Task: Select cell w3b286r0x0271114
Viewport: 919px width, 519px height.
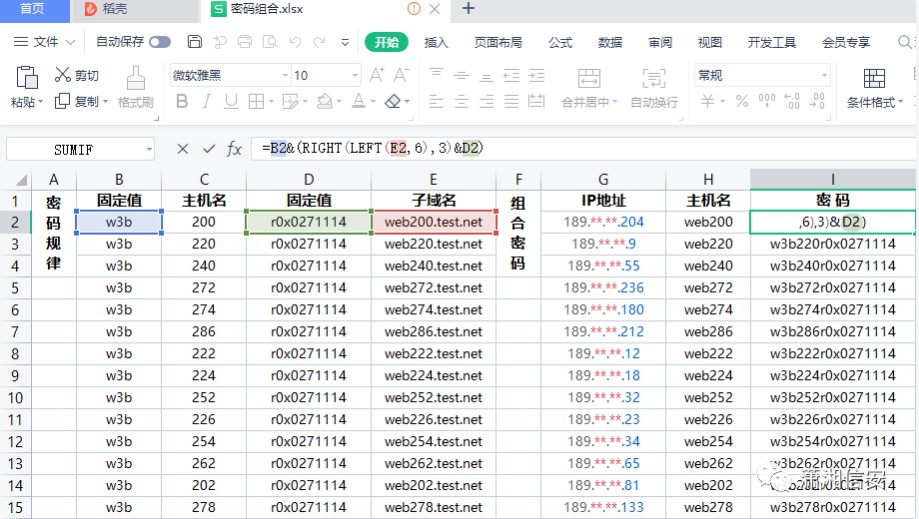Action: coord(832,332)
